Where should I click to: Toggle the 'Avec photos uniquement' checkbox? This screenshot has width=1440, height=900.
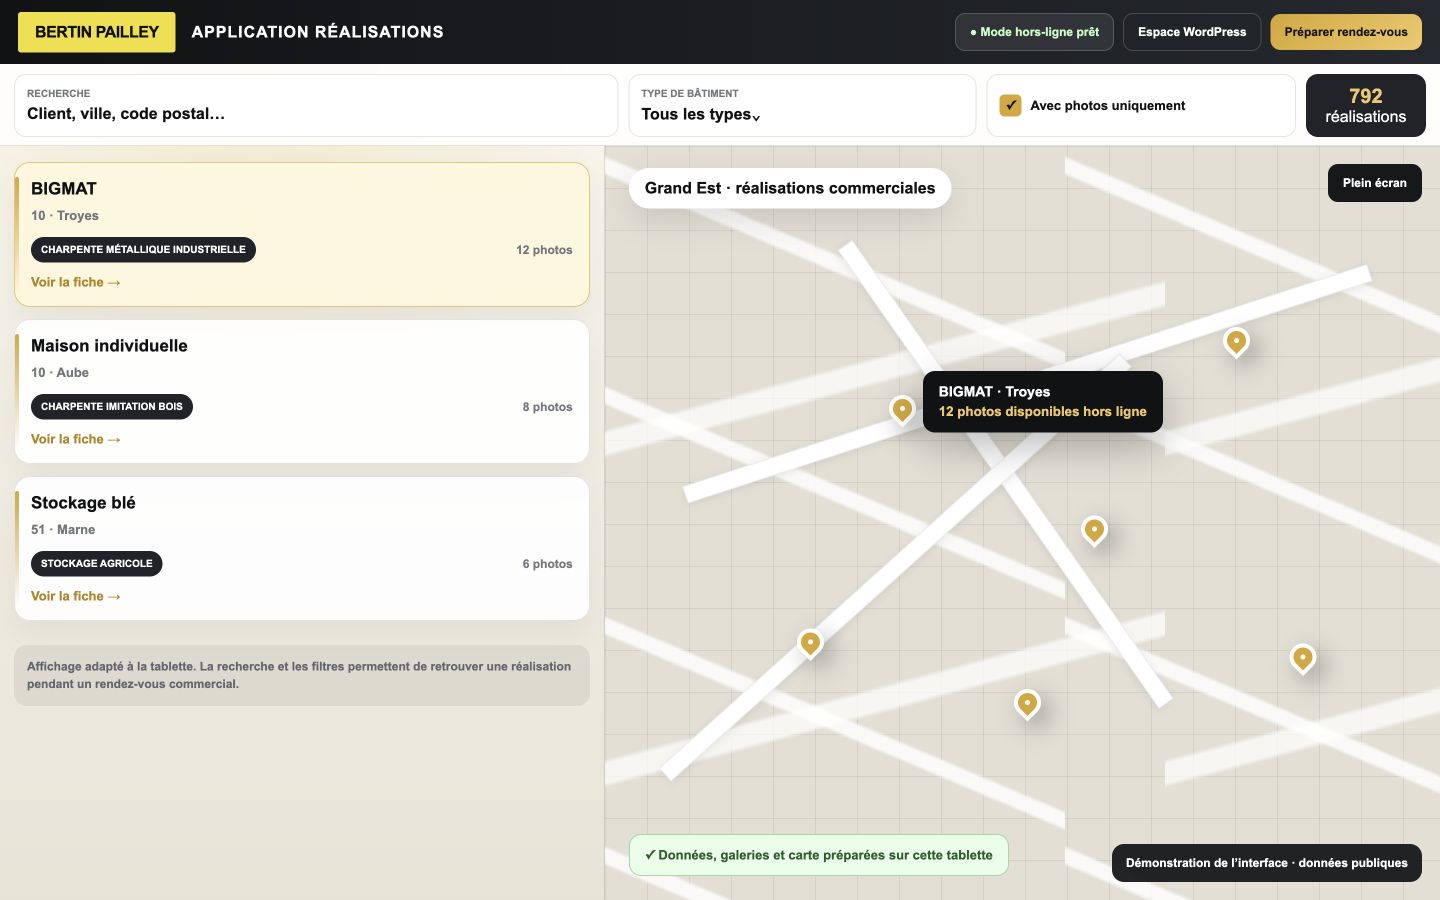pyautogui.click(x=1010, y=105)
